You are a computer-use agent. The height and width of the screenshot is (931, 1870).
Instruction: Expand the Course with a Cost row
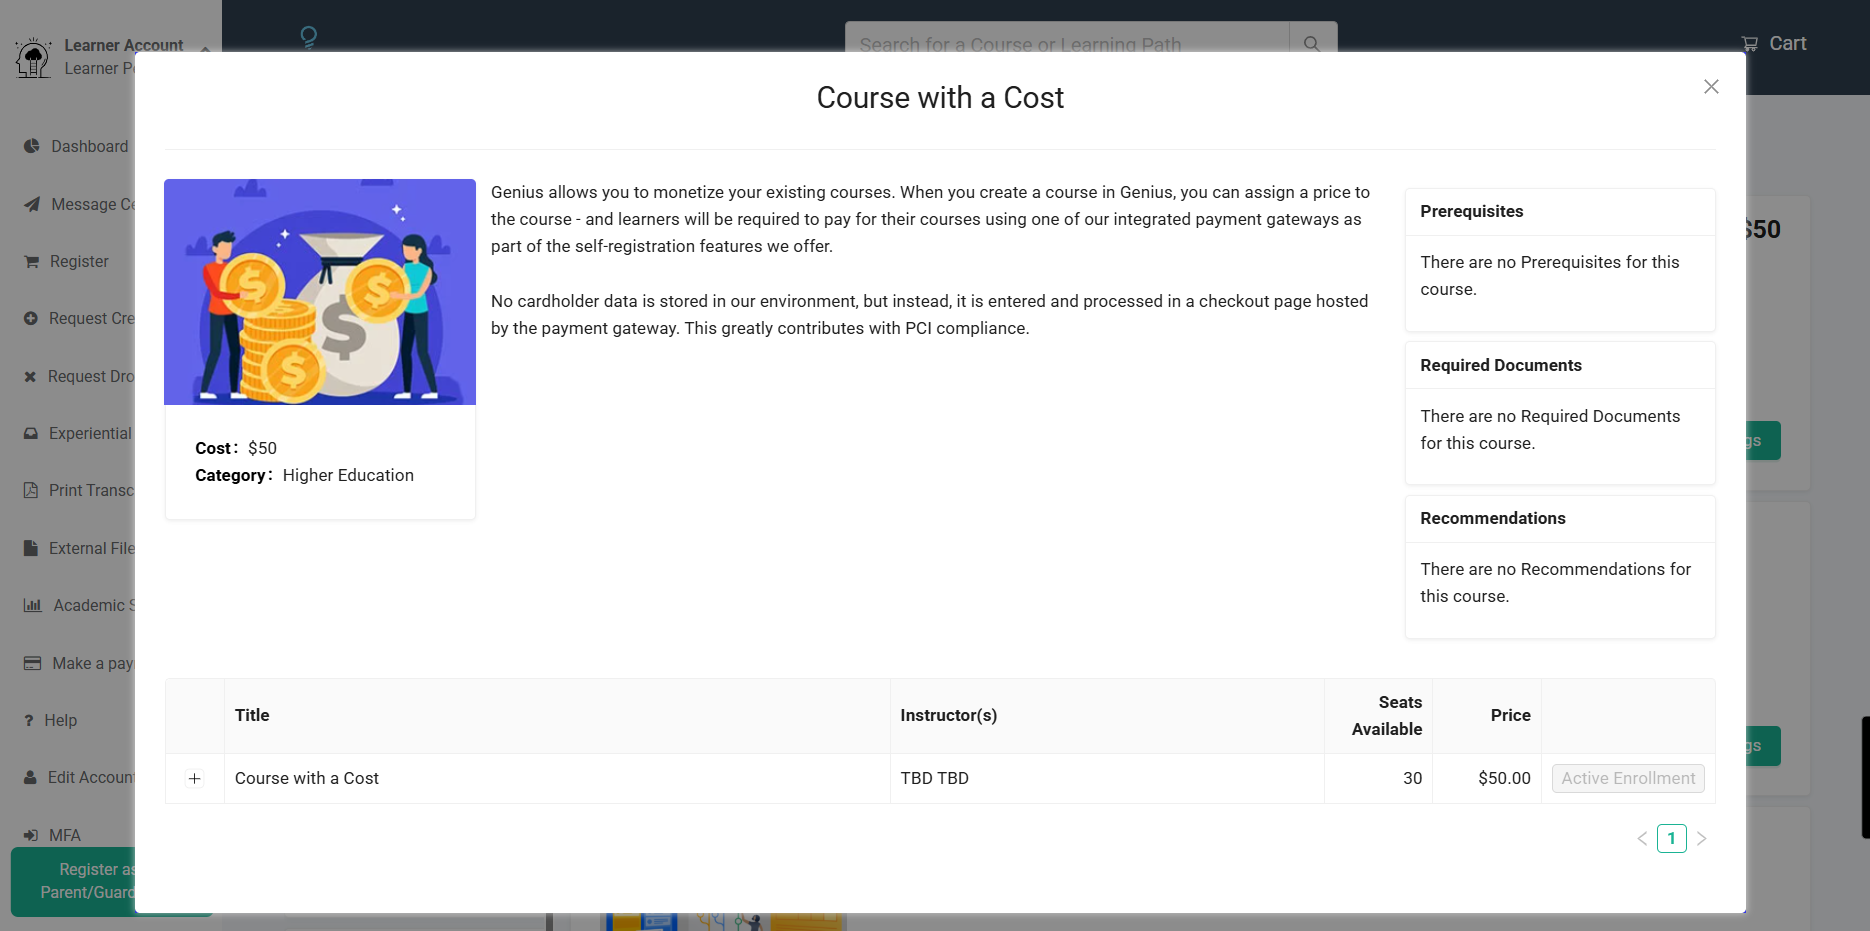[195, 779]
